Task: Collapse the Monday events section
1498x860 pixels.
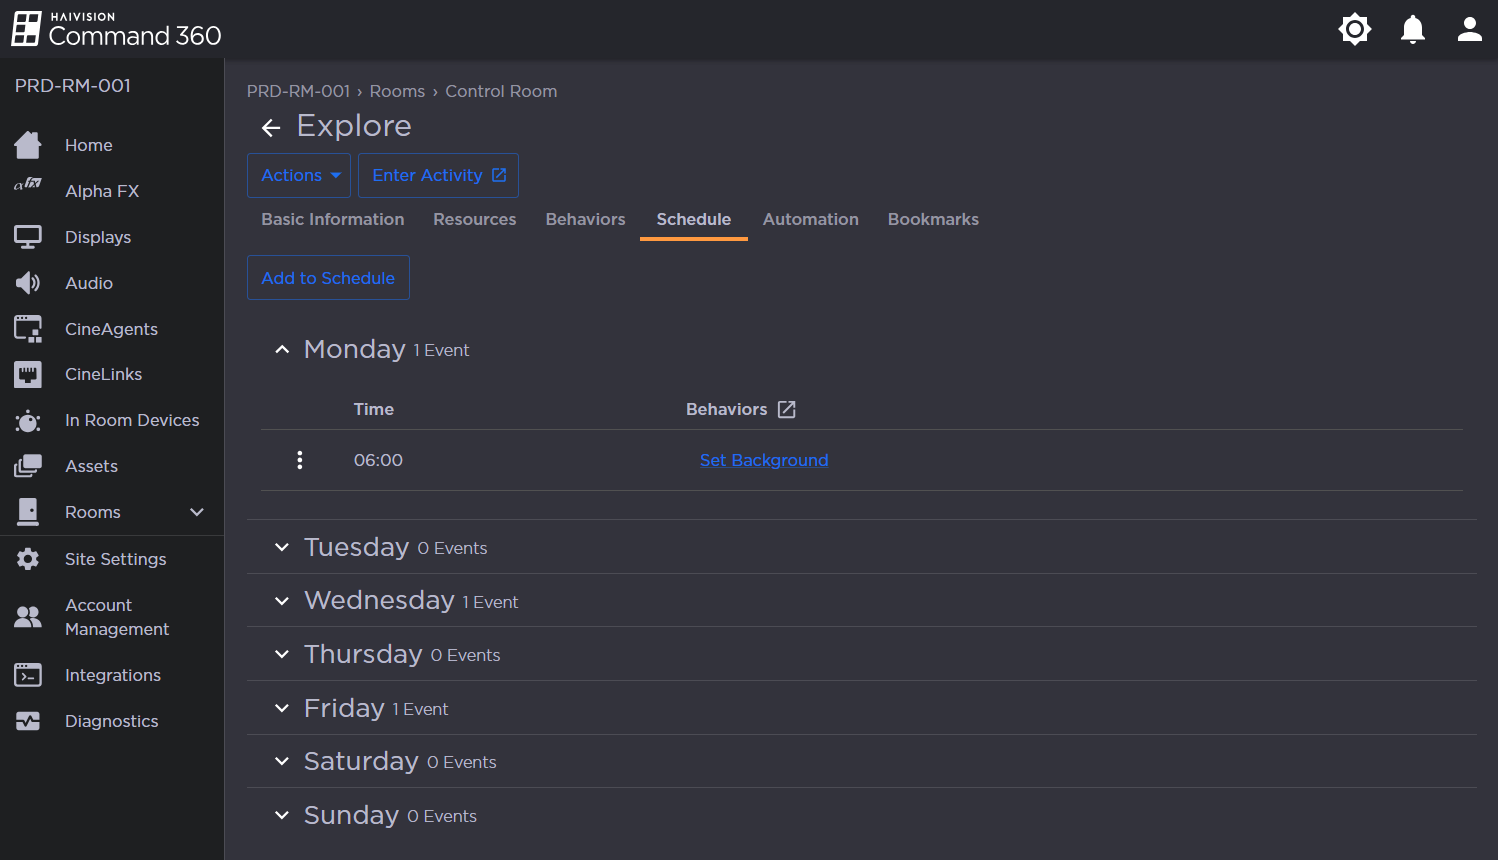Action: [282, 349]
